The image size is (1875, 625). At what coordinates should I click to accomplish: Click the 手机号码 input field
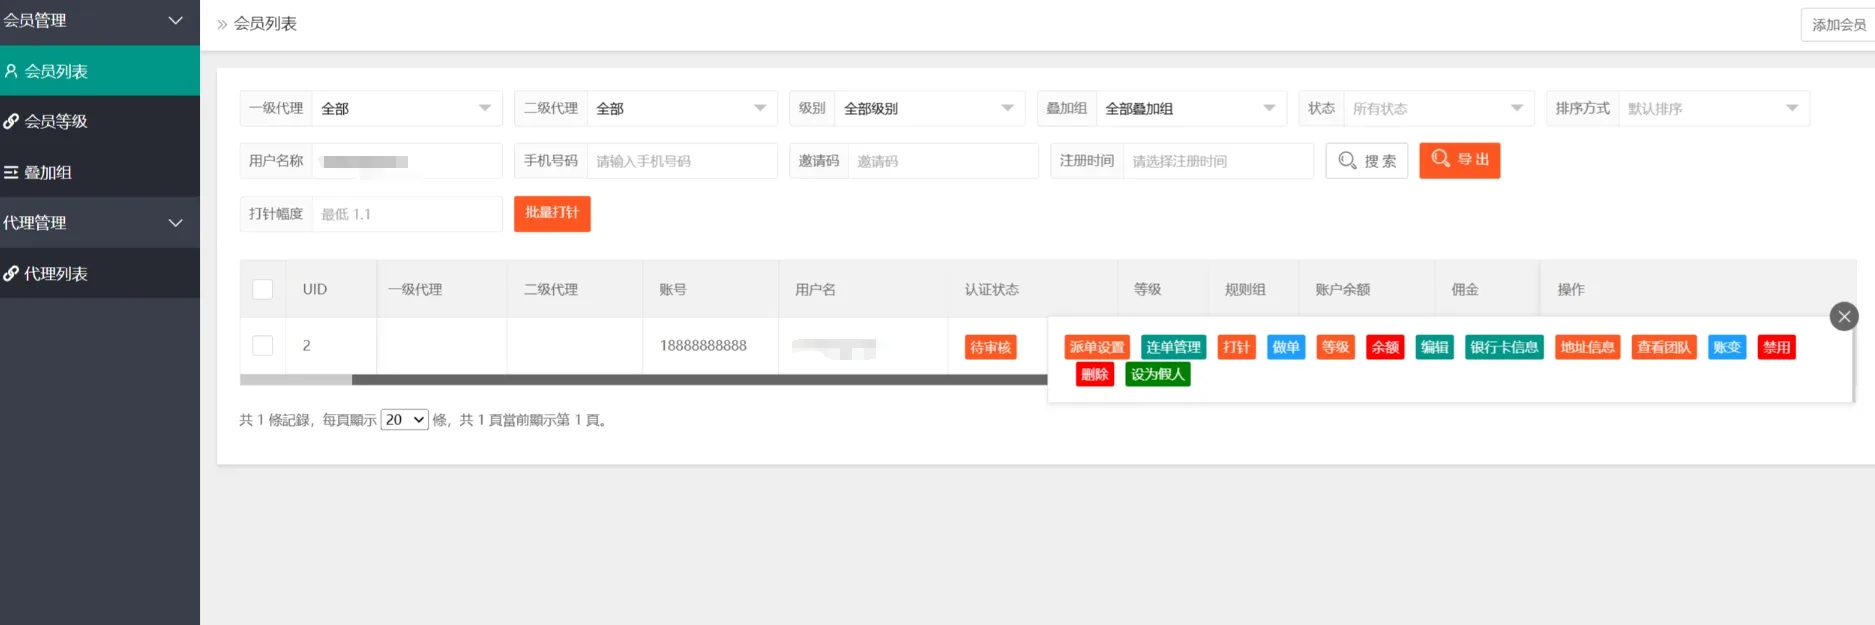680,161
